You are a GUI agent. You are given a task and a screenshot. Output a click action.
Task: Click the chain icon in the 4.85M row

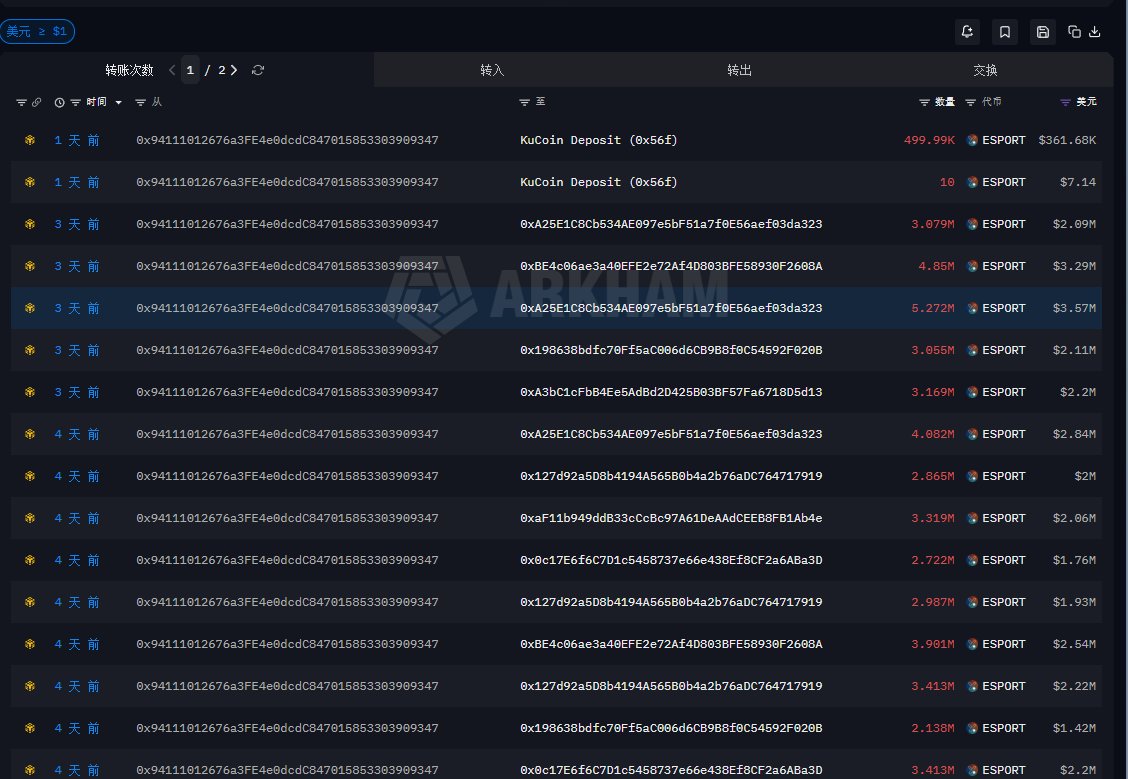pyautogui.click(x=29, y=265)
